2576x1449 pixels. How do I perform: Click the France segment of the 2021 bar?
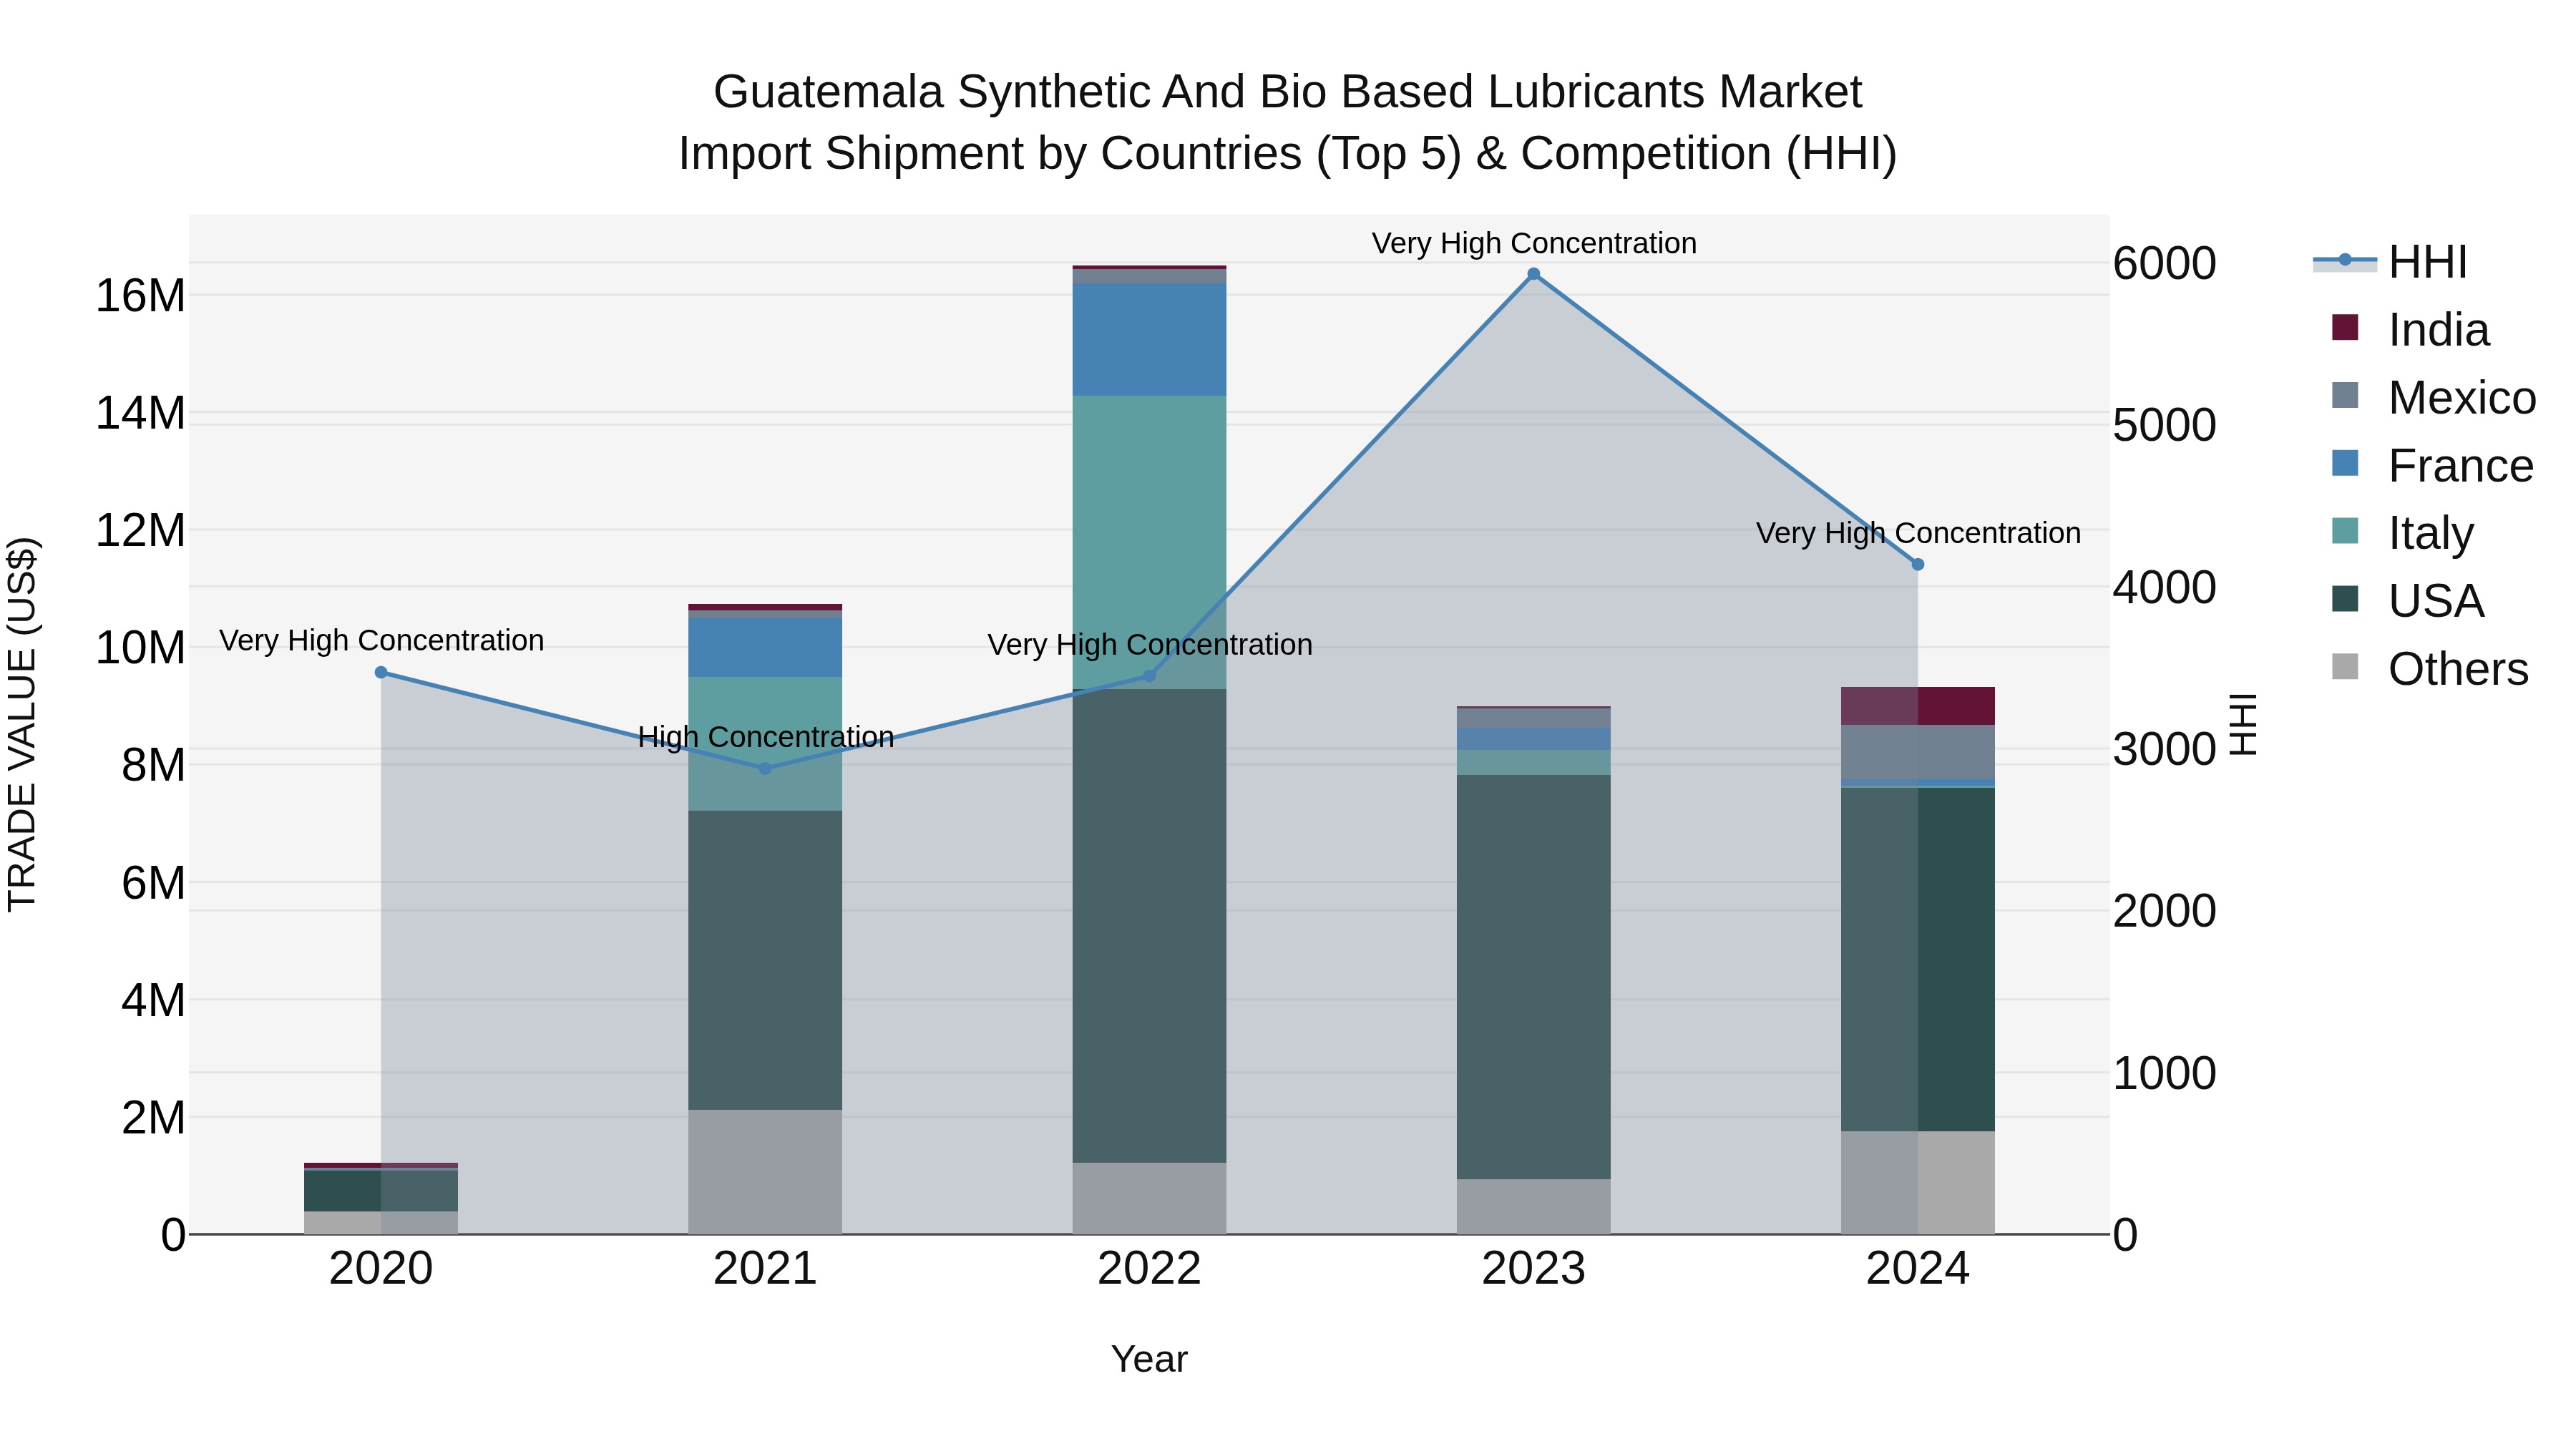[765, 648]
